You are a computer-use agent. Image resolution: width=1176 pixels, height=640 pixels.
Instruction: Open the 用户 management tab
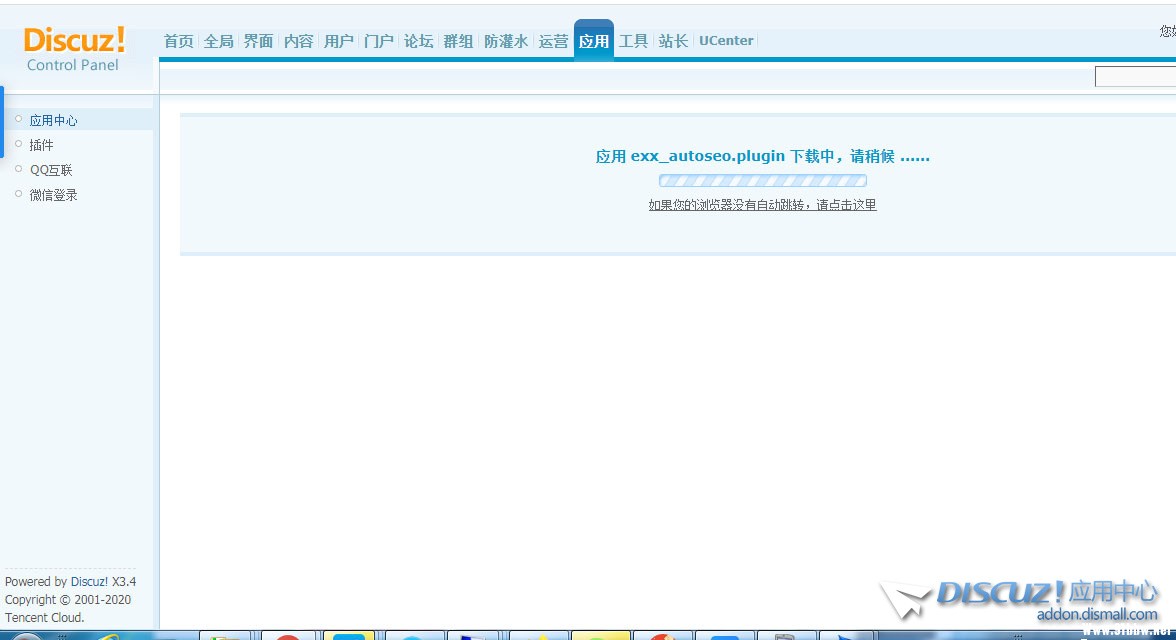[338, 41]
